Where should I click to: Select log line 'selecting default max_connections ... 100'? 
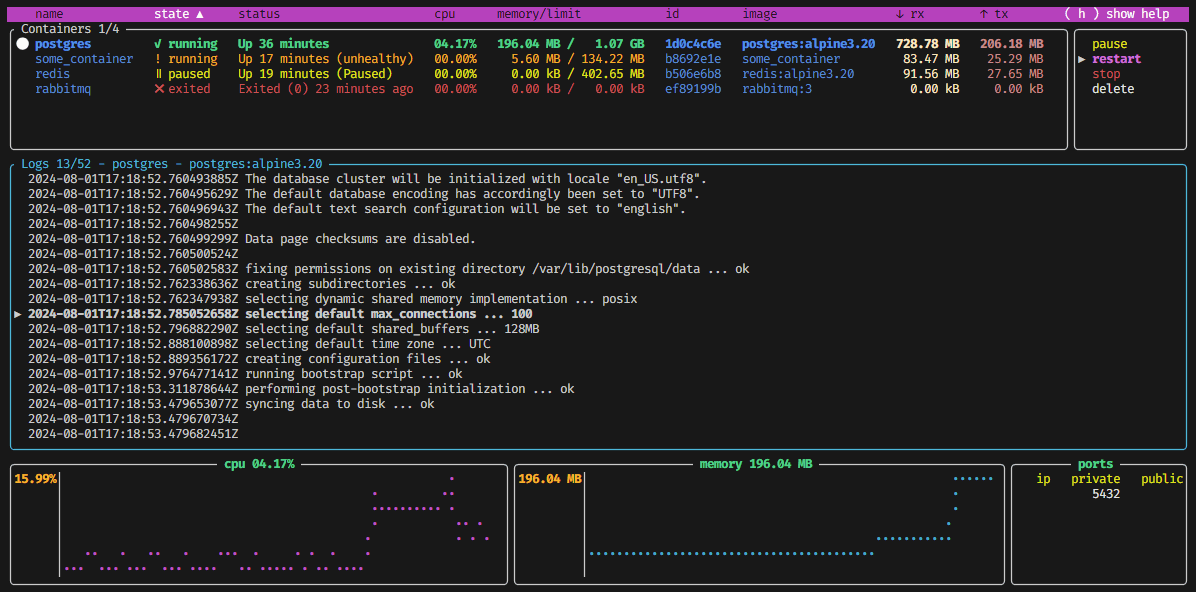(280, 314)
